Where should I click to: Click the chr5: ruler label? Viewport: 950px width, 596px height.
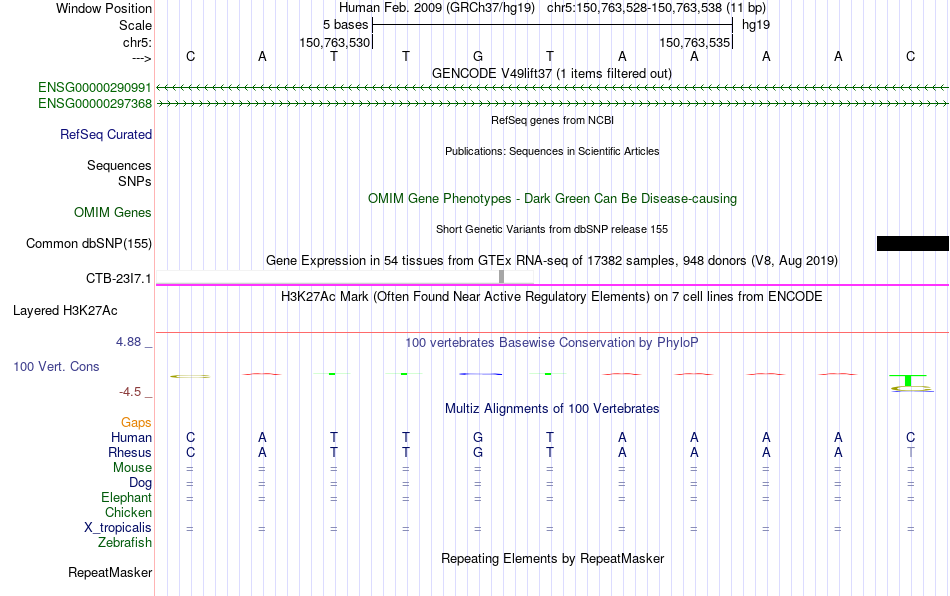(137, 42)
